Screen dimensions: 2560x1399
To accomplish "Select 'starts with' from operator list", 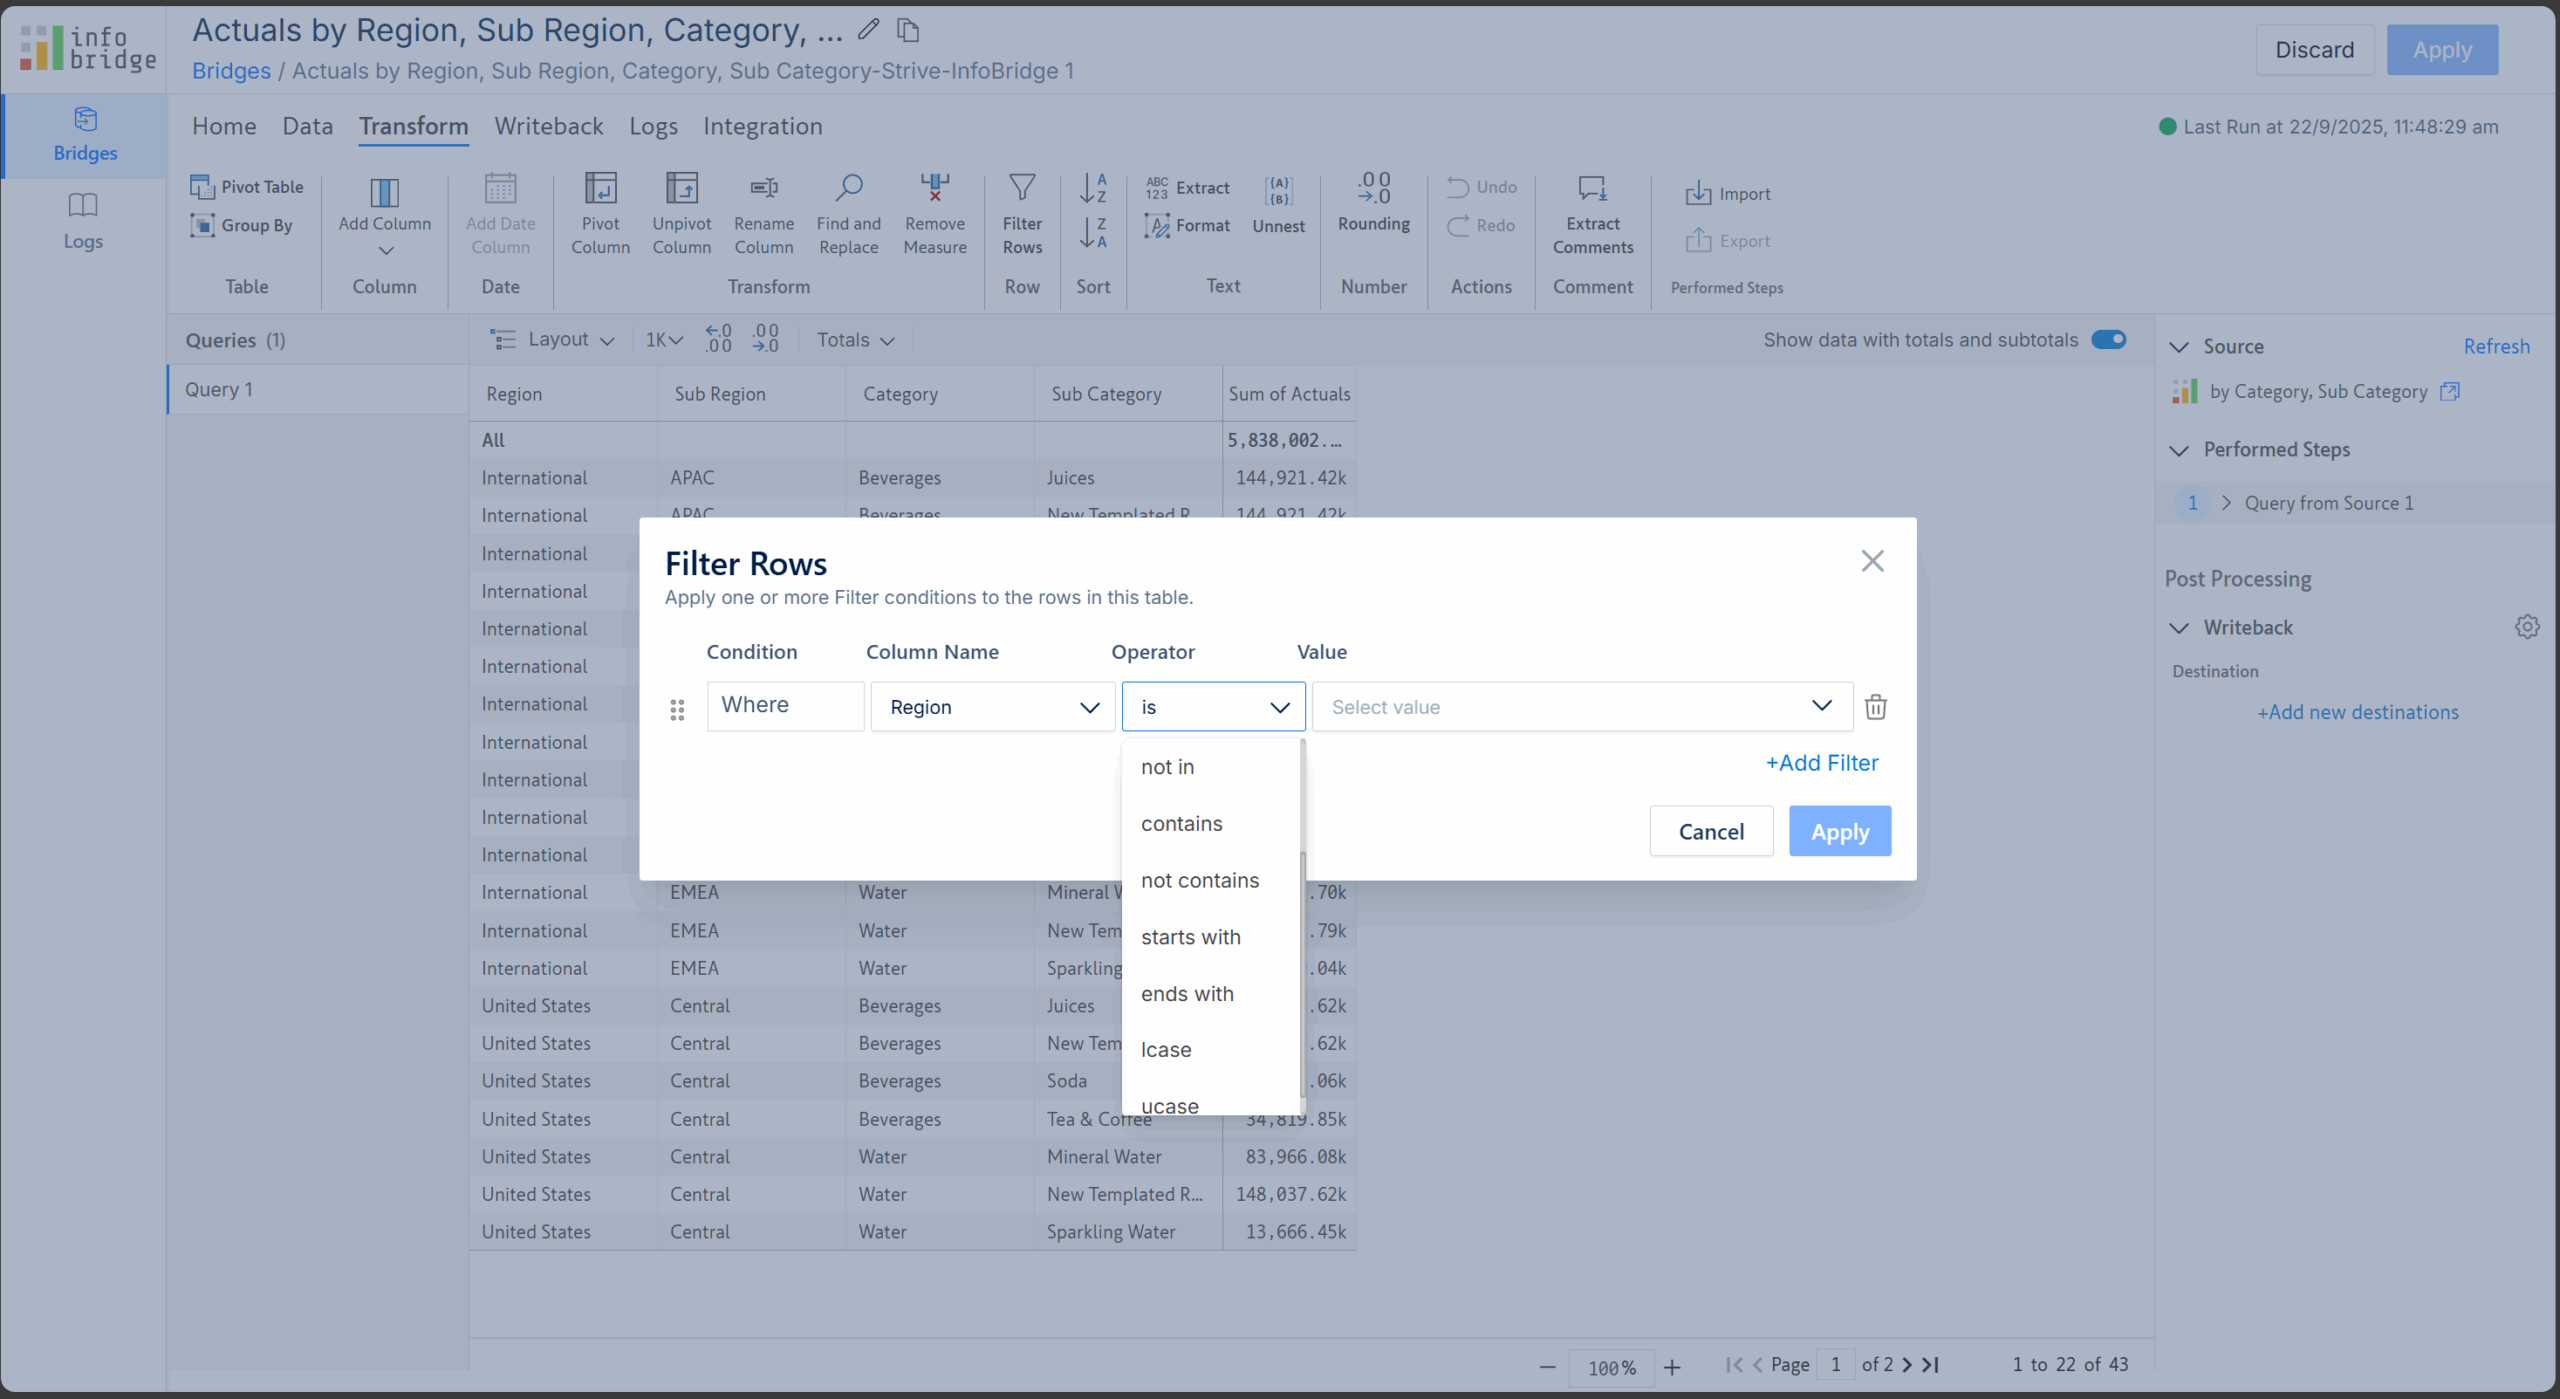I will click(x=1190, y=937).
